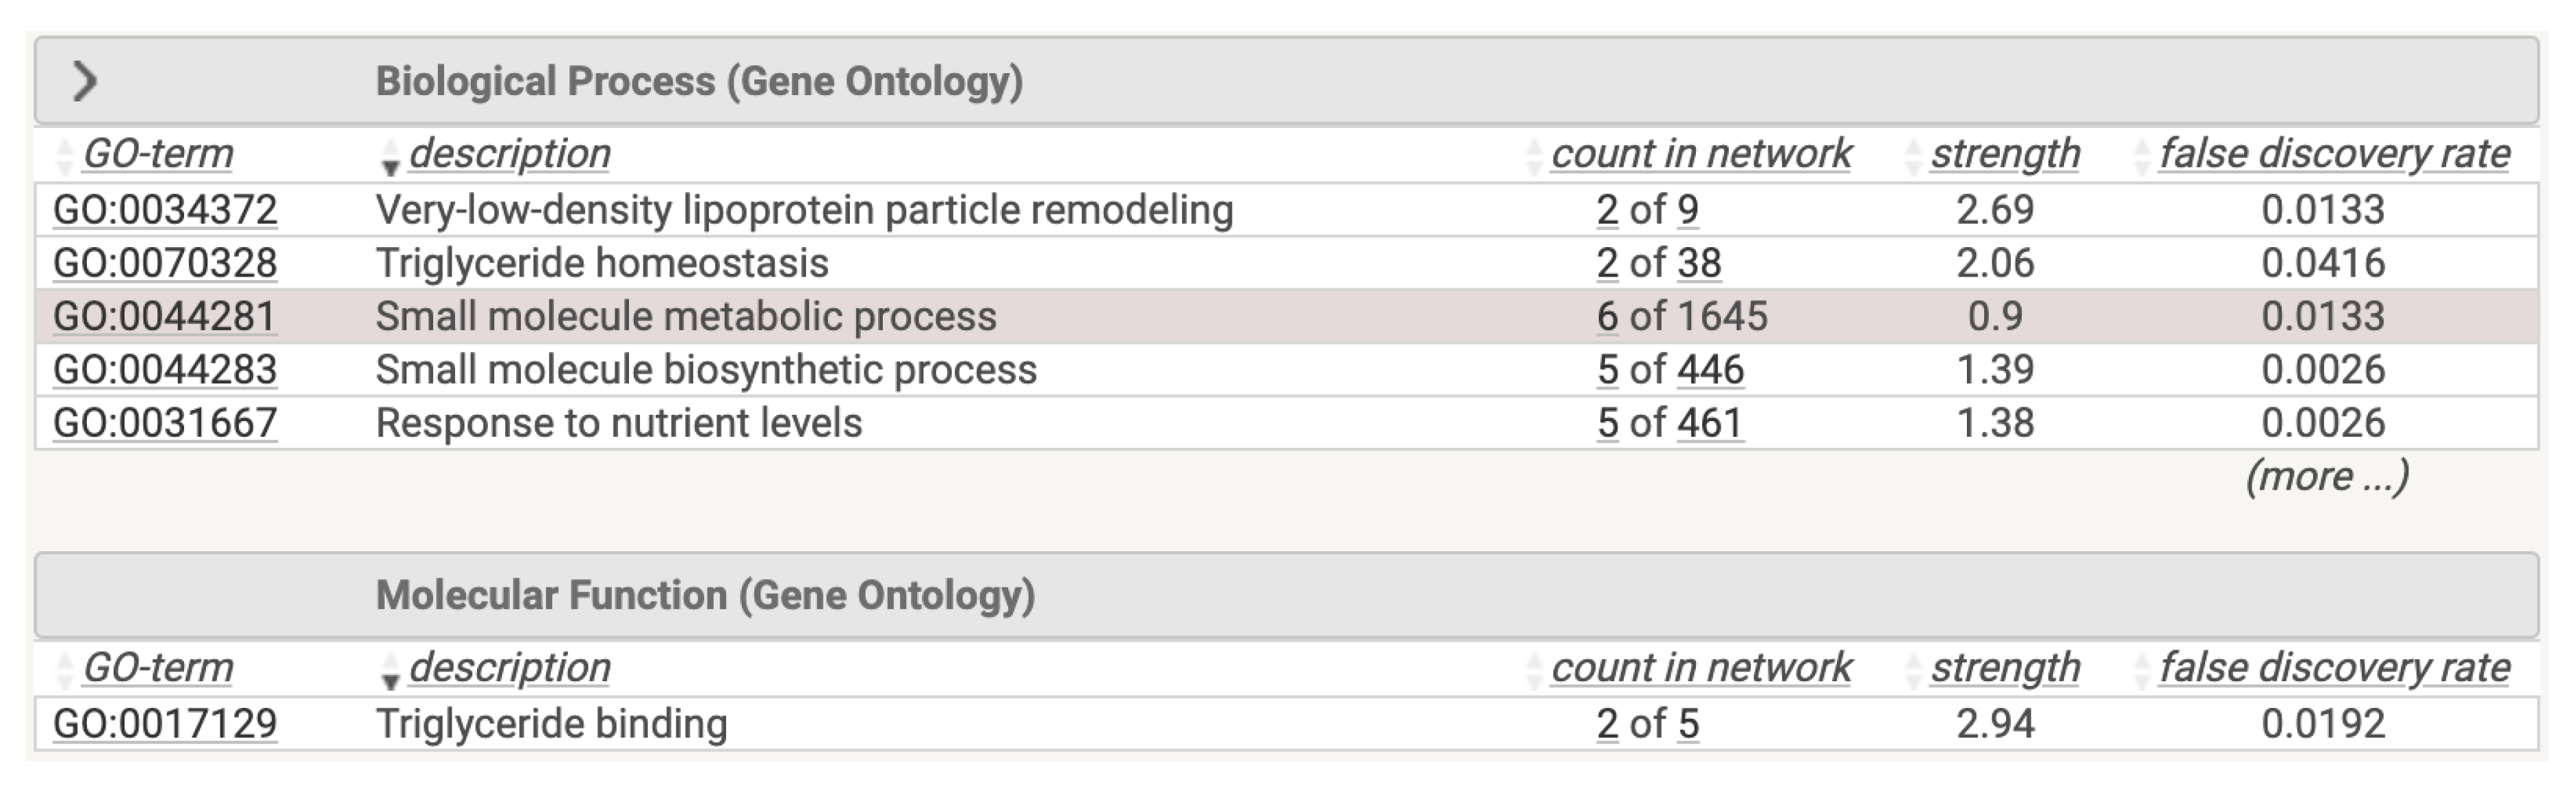The height and width of the screenshot is (788, 2576).
Task: Select the Small molecule metabolic process row
Action: 686,317
